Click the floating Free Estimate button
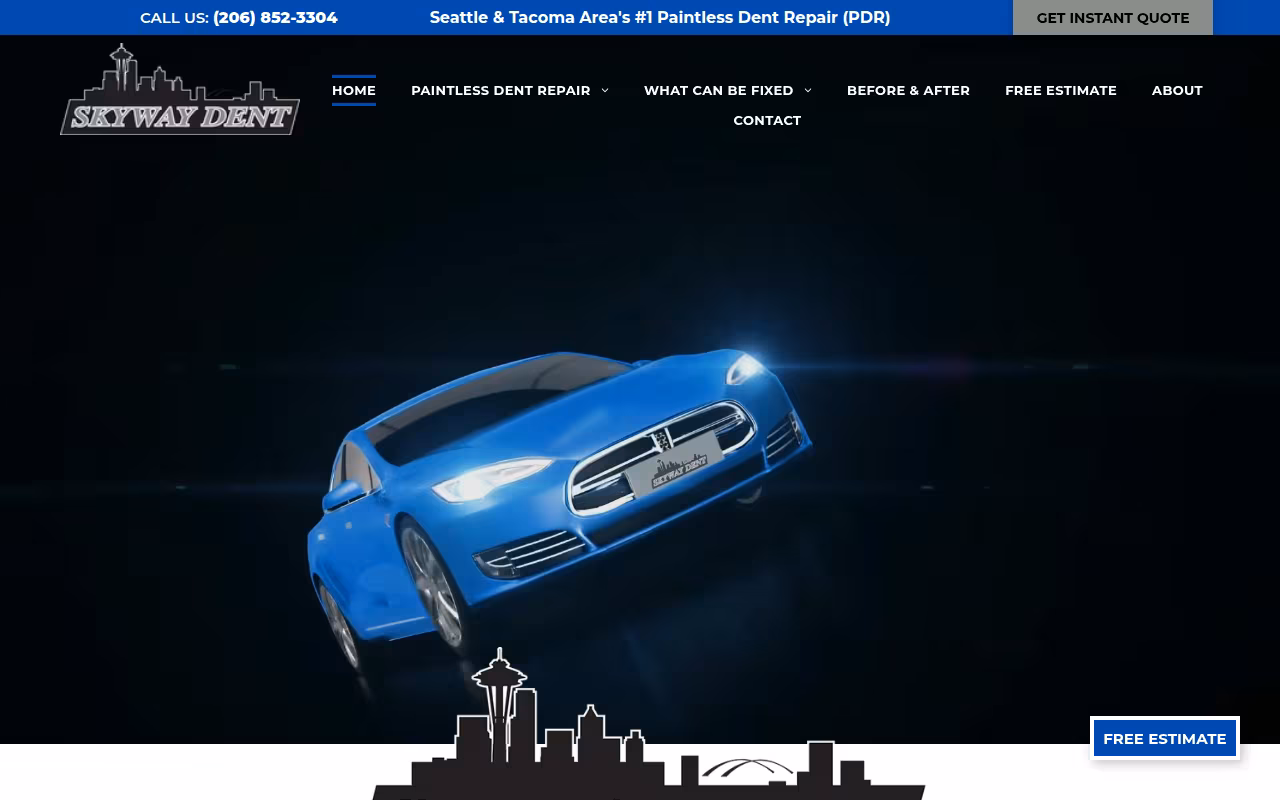 [x=1165, y=739]
